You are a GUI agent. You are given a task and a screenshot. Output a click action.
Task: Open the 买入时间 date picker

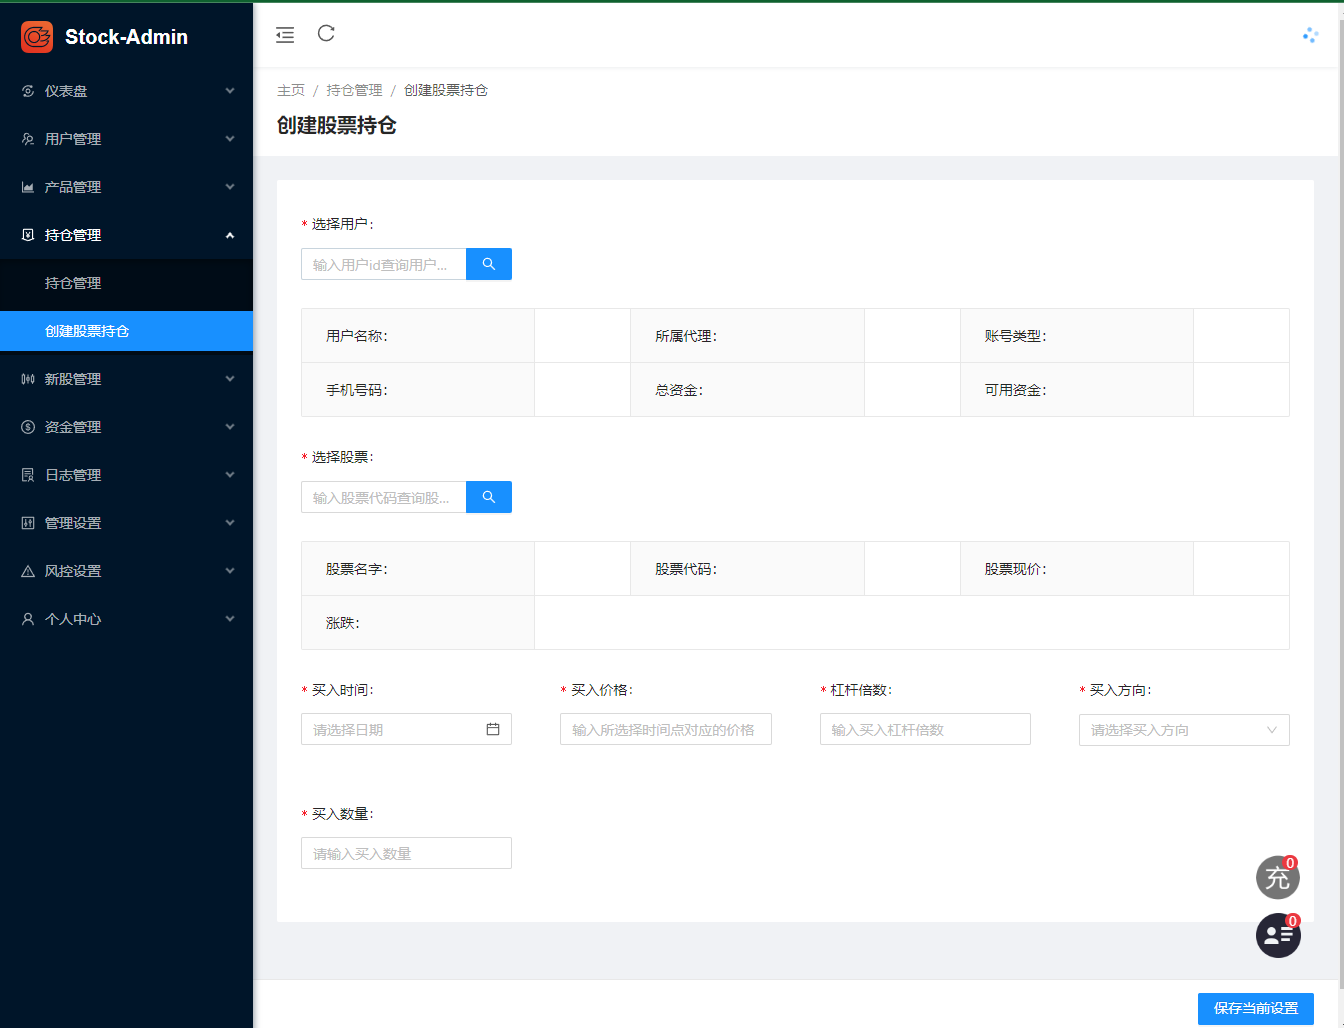click(x=406, y=729)
